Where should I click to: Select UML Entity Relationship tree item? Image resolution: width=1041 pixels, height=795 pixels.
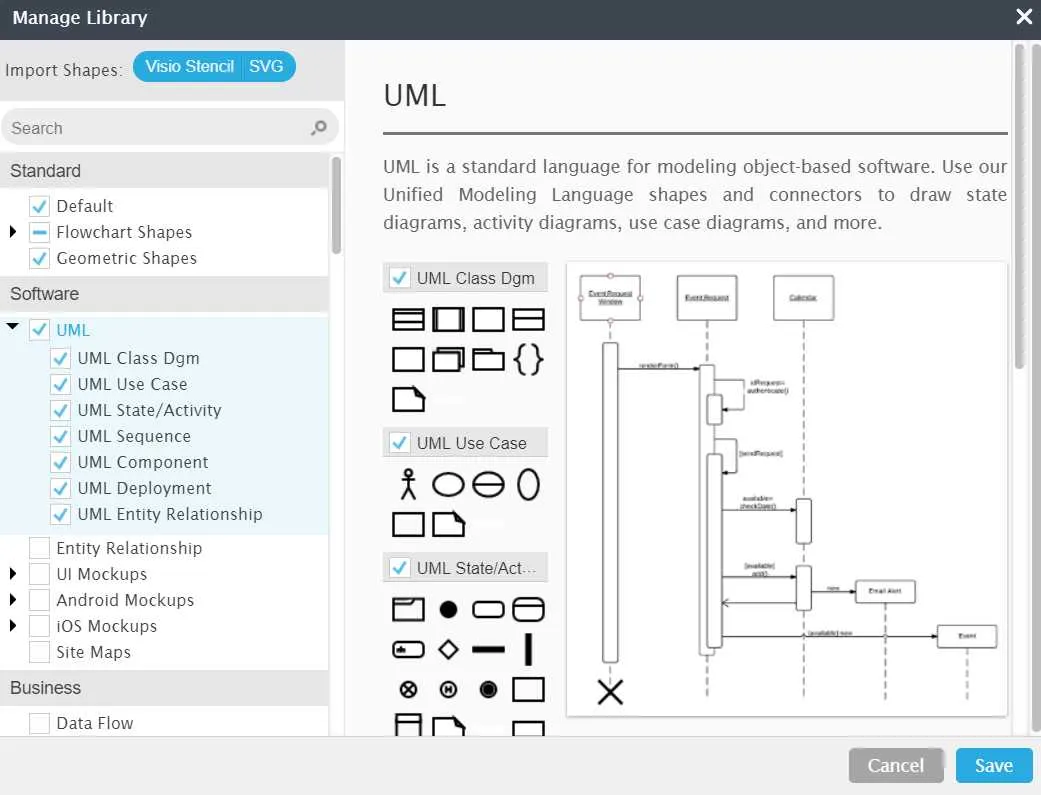click(170, 514)
